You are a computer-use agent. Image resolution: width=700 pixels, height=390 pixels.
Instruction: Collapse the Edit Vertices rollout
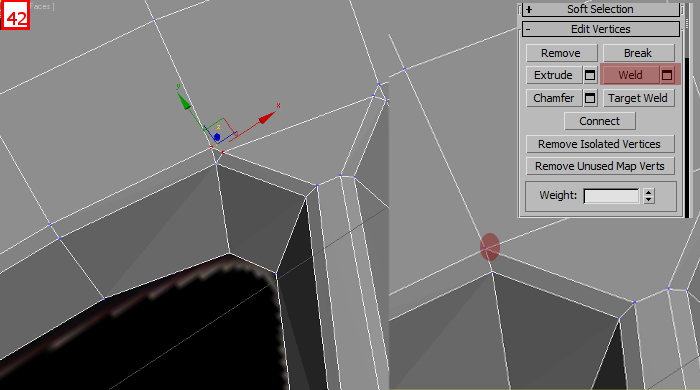600,29
